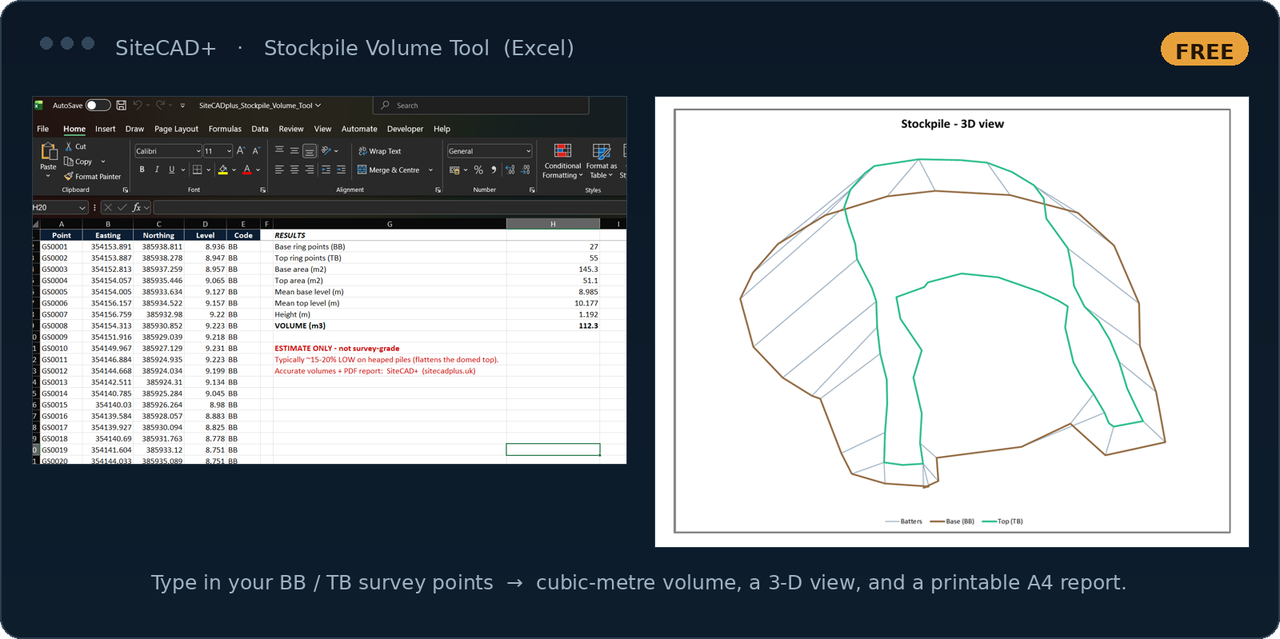This screenshot has width=1280, height=639.
Task: Click Top Align icon
Action: pyautogui.click(x=279, y=150)
